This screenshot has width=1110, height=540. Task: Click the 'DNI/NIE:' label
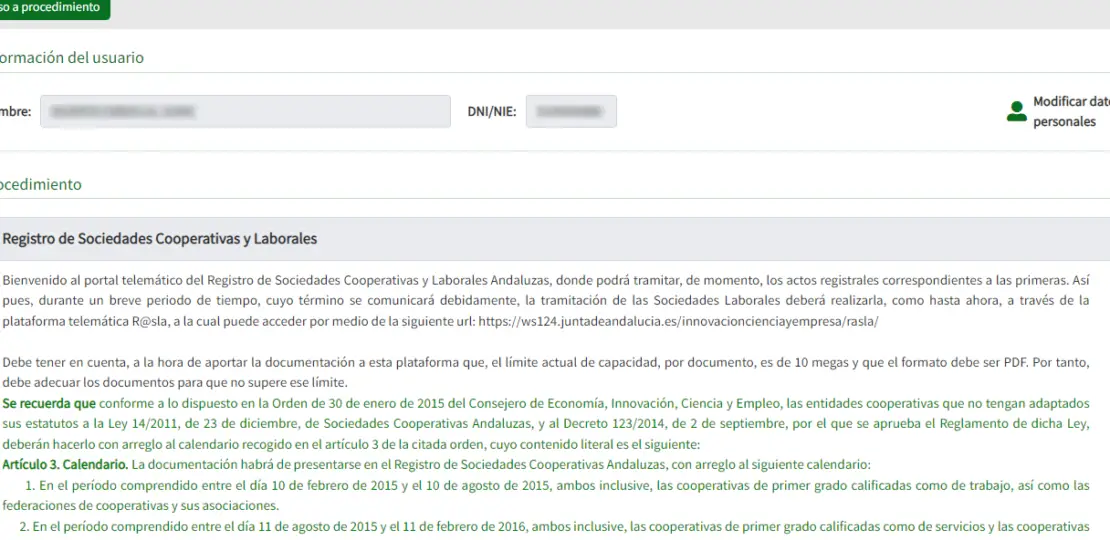click(491, 111)
